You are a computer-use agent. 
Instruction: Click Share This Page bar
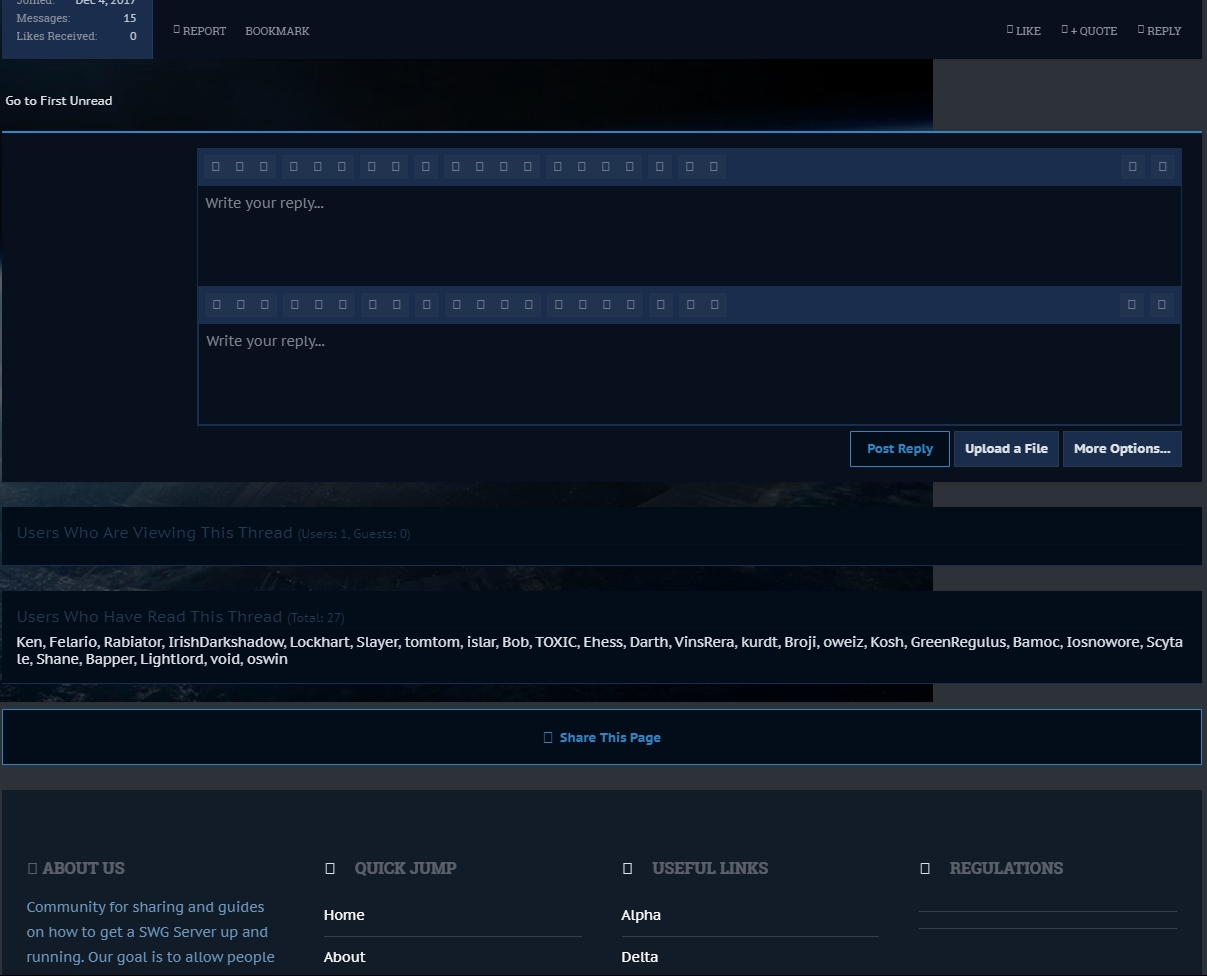[x=602, y=737]
